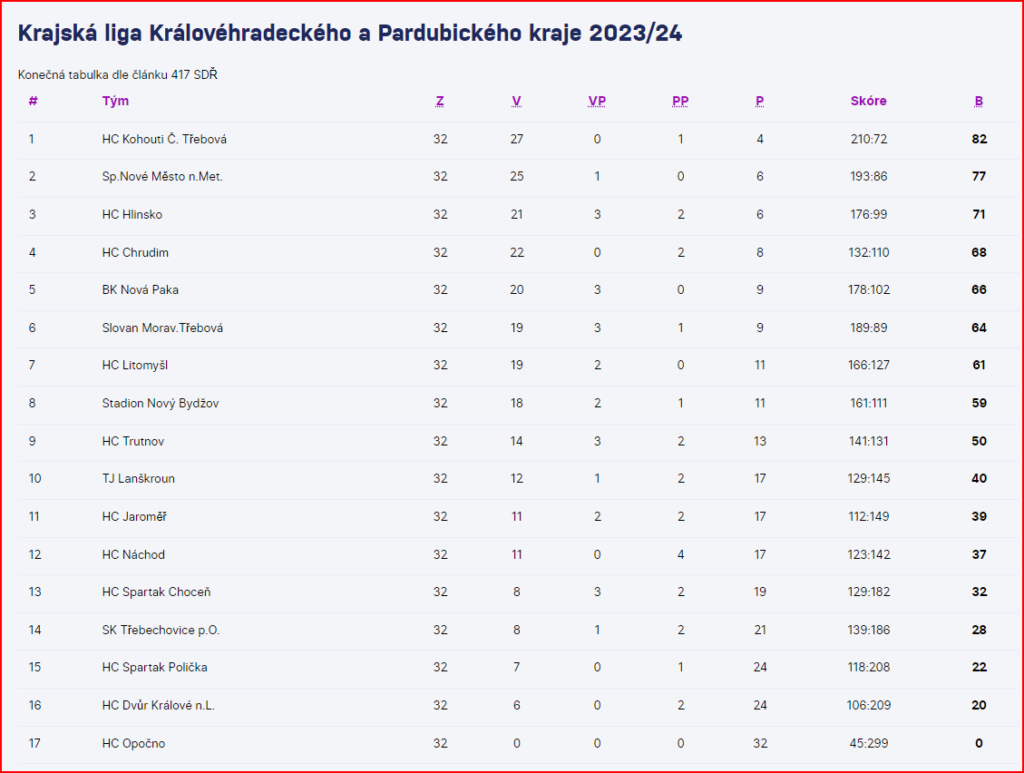The image size is (1024, 773).
Task: Click the 'B' points column header
Action: tap(979, 101)
